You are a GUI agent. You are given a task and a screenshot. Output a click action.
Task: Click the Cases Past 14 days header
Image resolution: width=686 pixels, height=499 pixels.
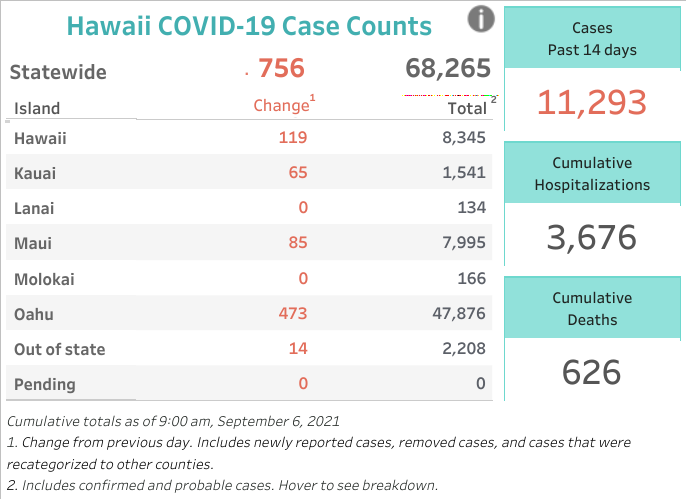point(592,38)
